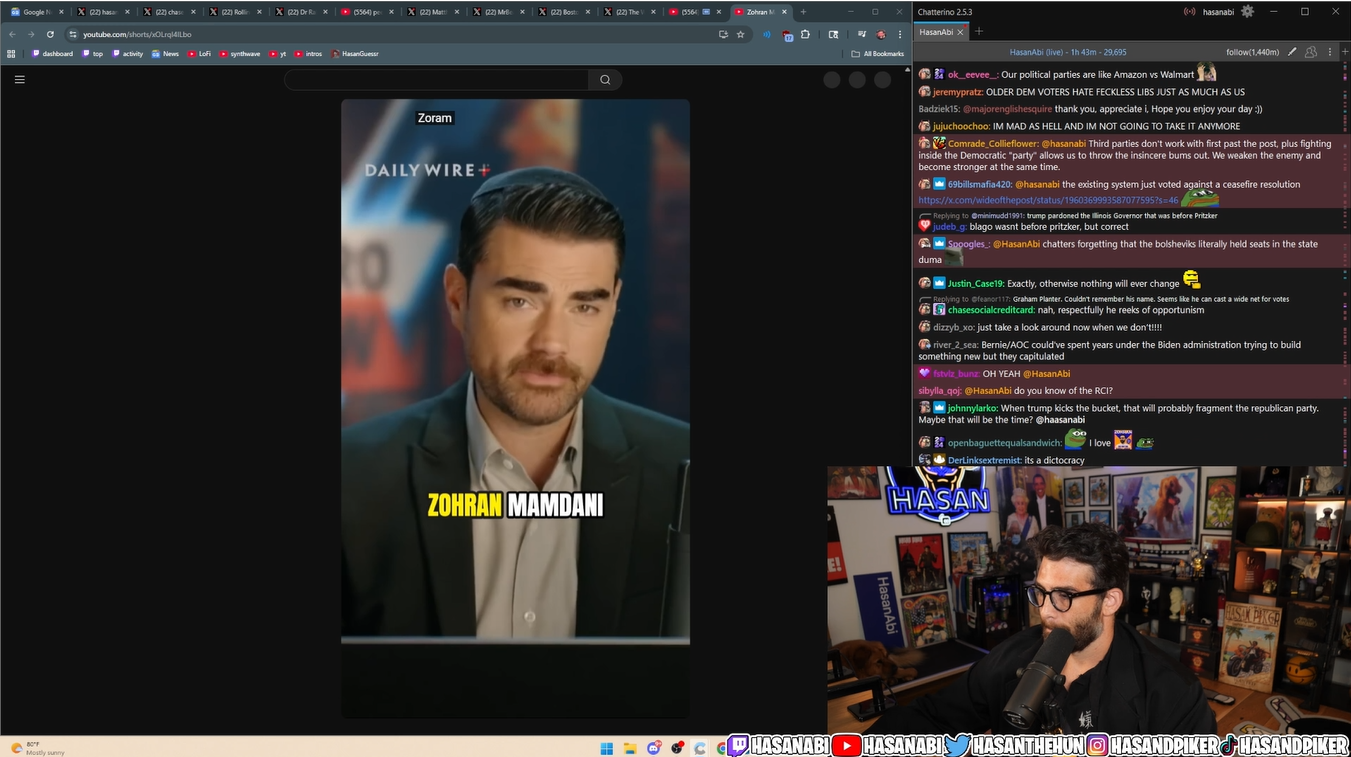
Task: Click the username 69billsmafia420 in chat
Action: (x=979, y=185)
